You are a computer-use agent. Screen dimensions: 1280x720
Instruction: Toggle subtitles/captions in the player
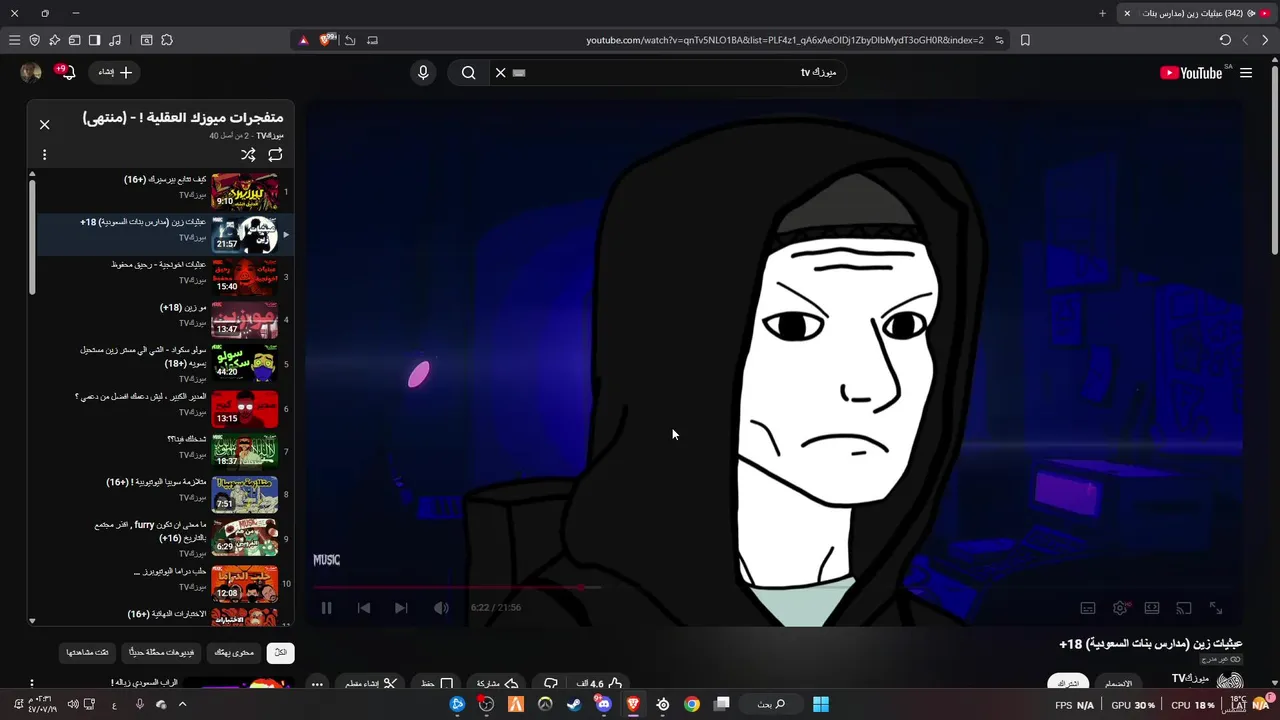(1088, 607)
